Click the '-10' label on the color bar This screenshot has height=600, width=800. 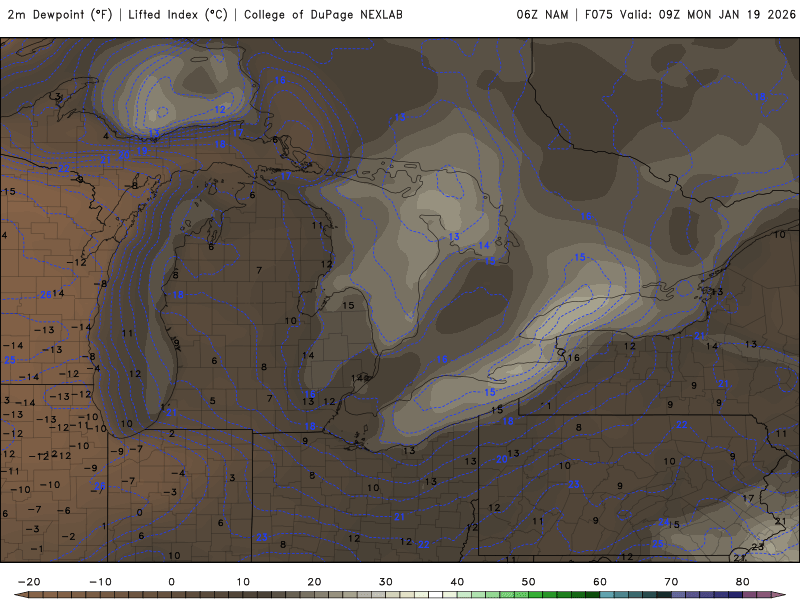coord(100,582)
